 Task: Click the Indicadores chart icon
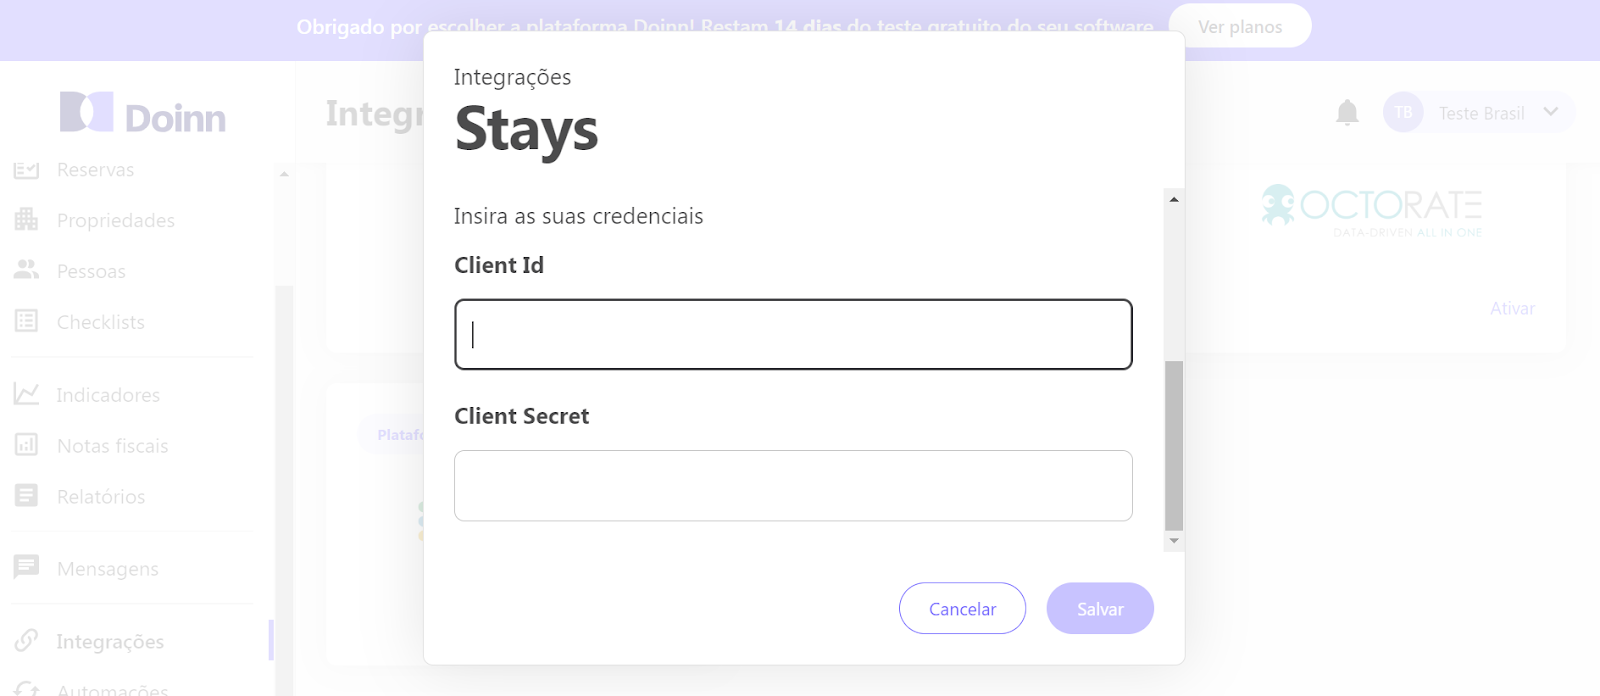[x=26, y=394]
